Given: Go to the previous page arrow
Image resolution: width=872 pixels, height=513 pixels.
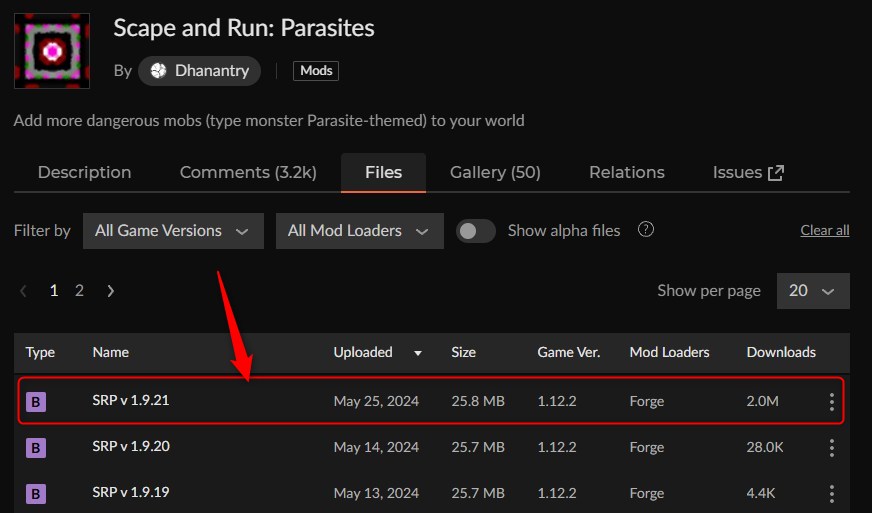Looking at the screenshot, I should pyautogui.click(x=23, y=290).
